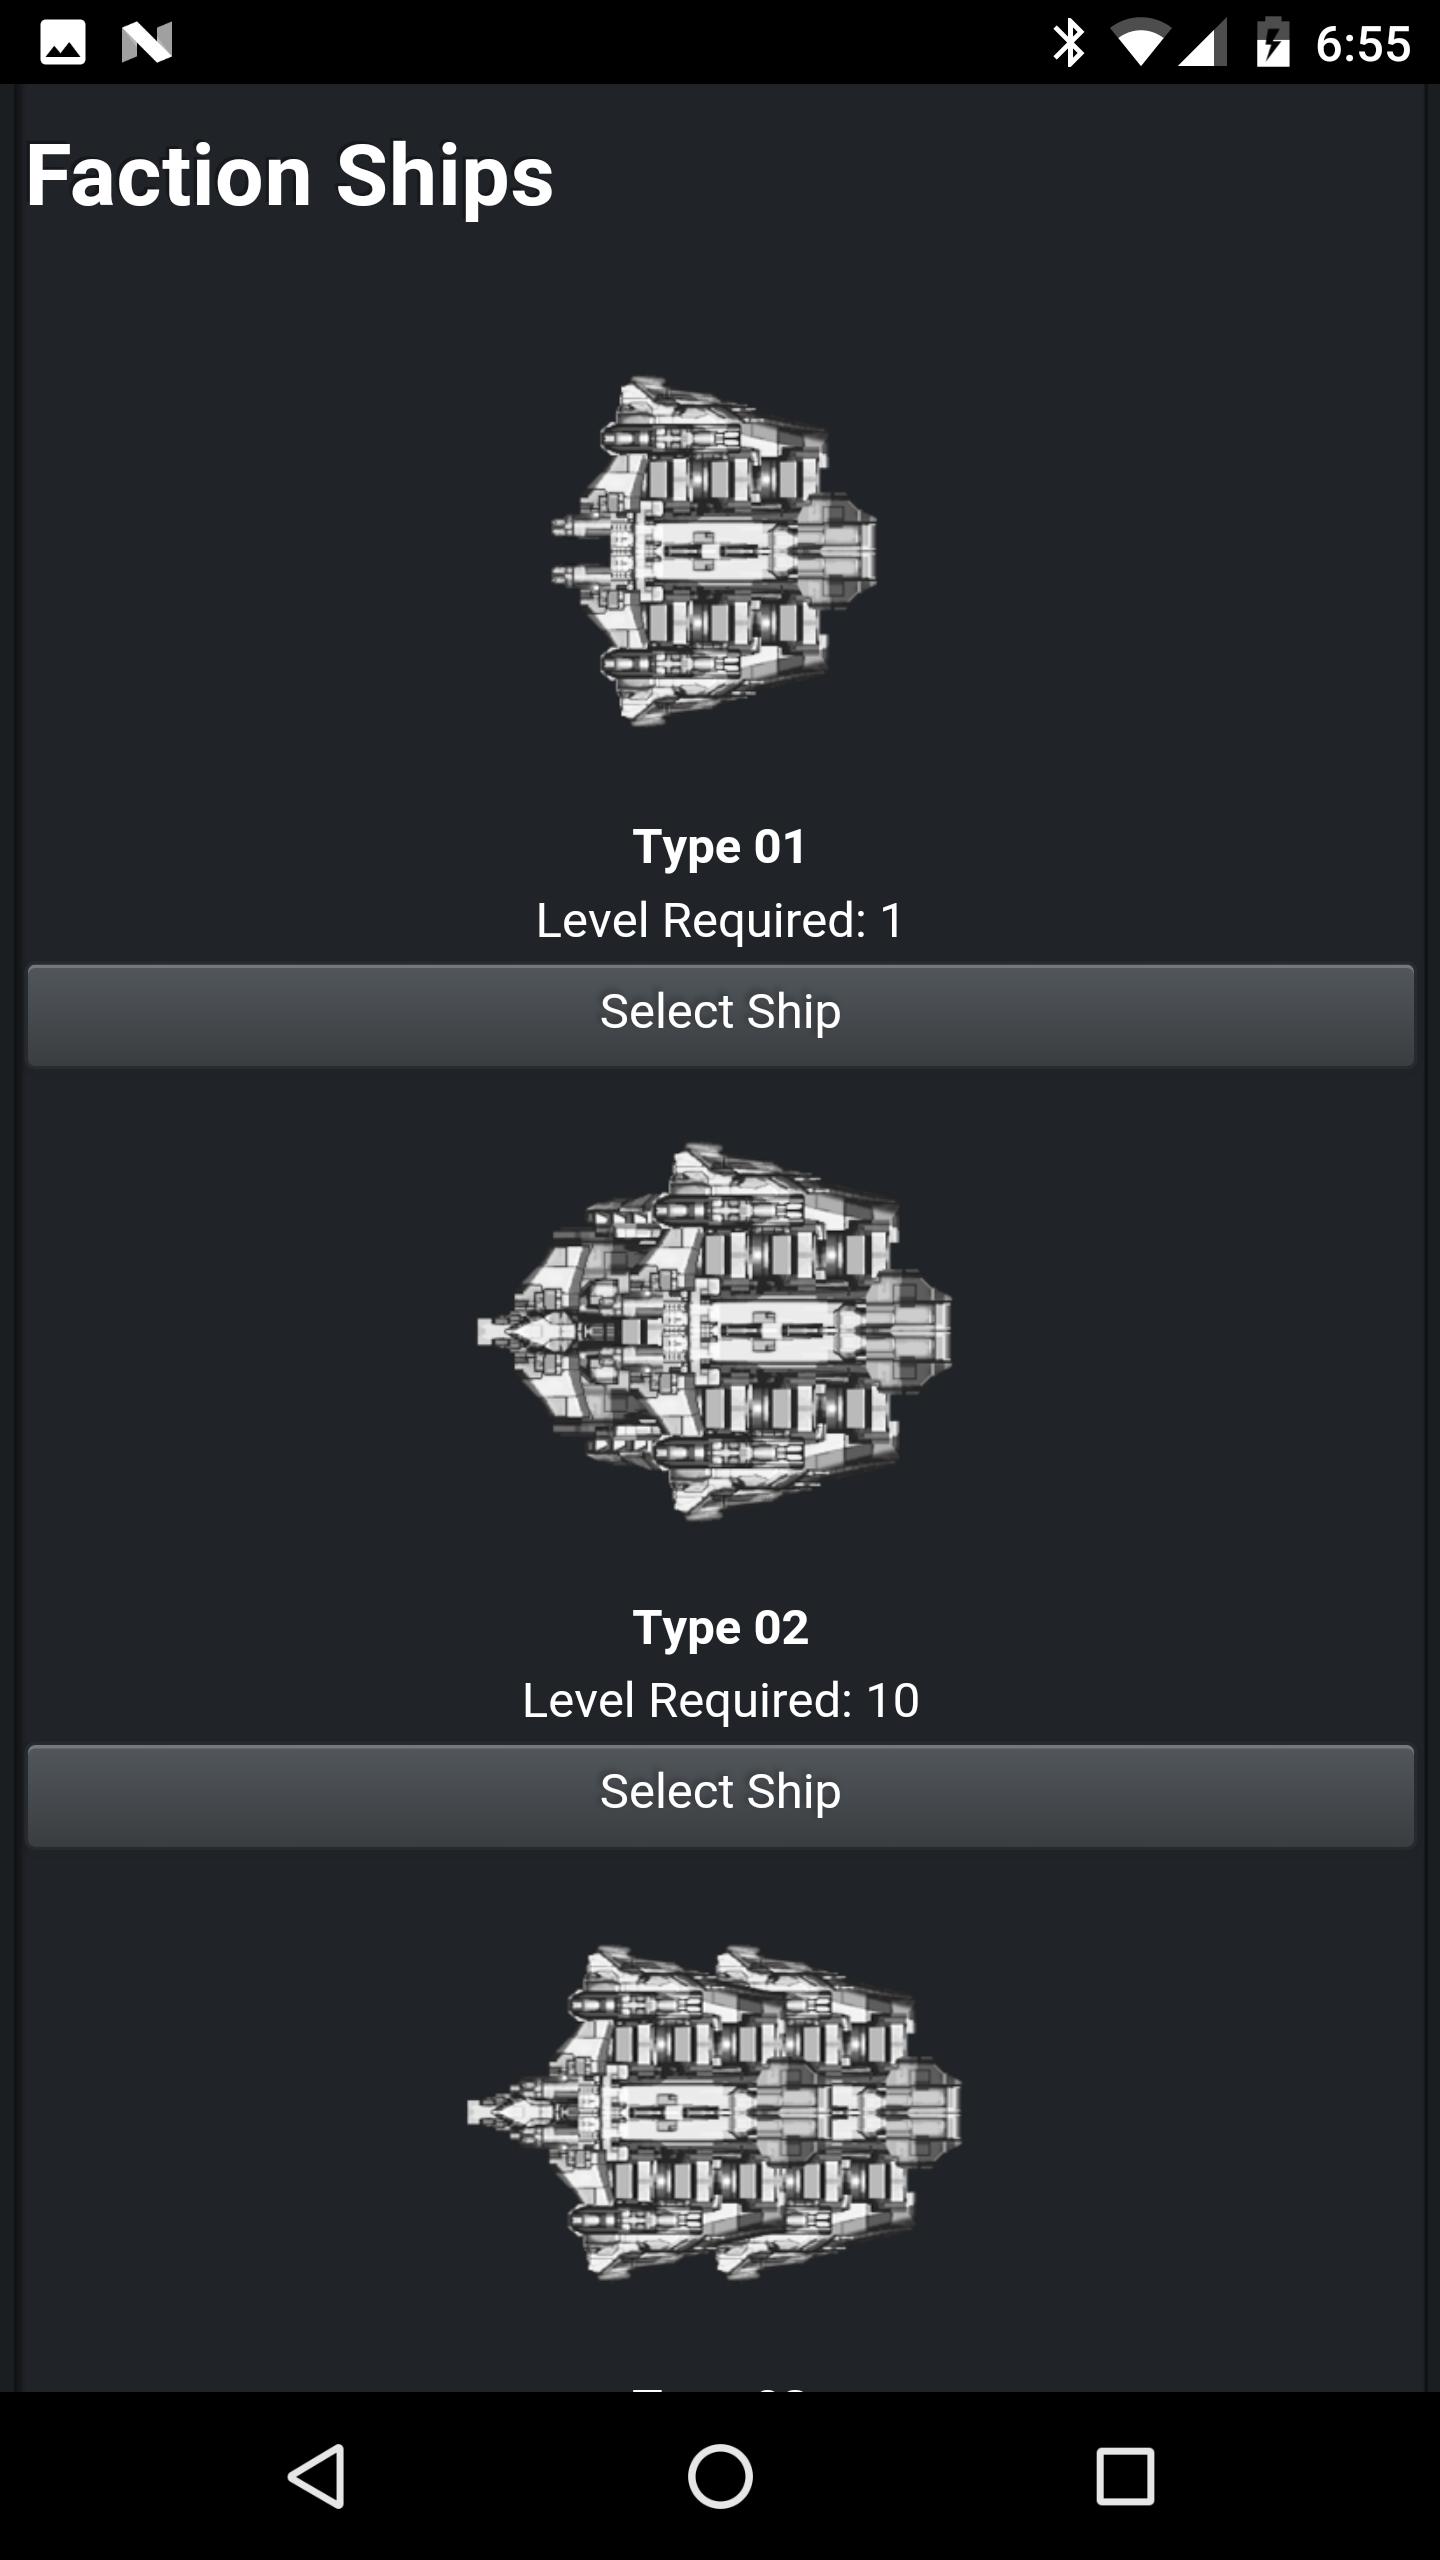The width and height of the screenshot is (1440, 2560).
Task: Tap the Bluetooth status icon
Action: 1068,43
